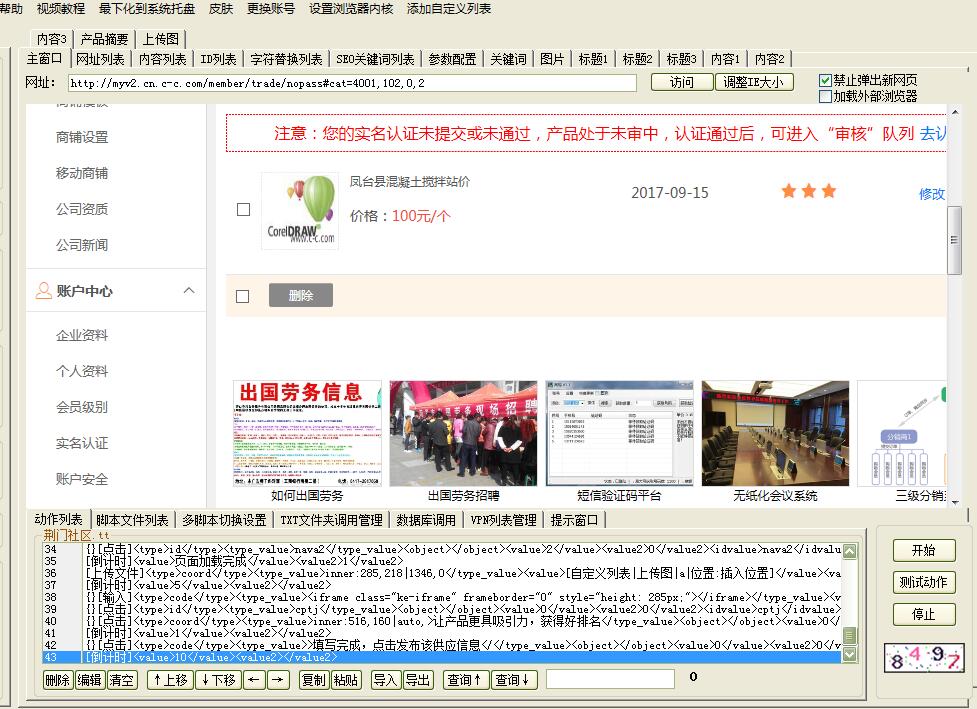Screen dimensions: 977x709
Task: Click the right arrow move button
Action: point(278,680)
